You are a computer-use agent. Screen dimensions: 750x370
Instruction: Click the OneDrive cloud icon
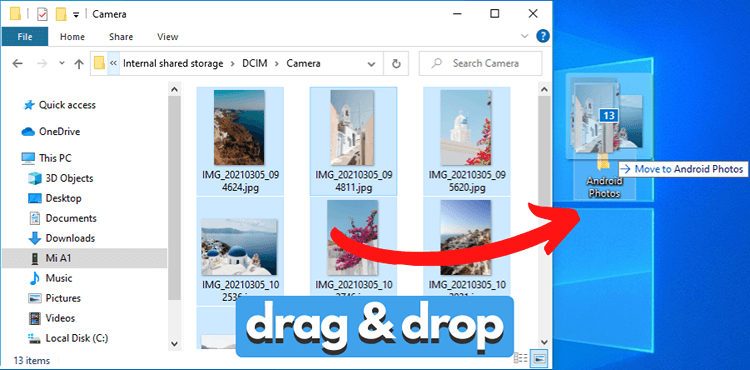coord(29,131)
